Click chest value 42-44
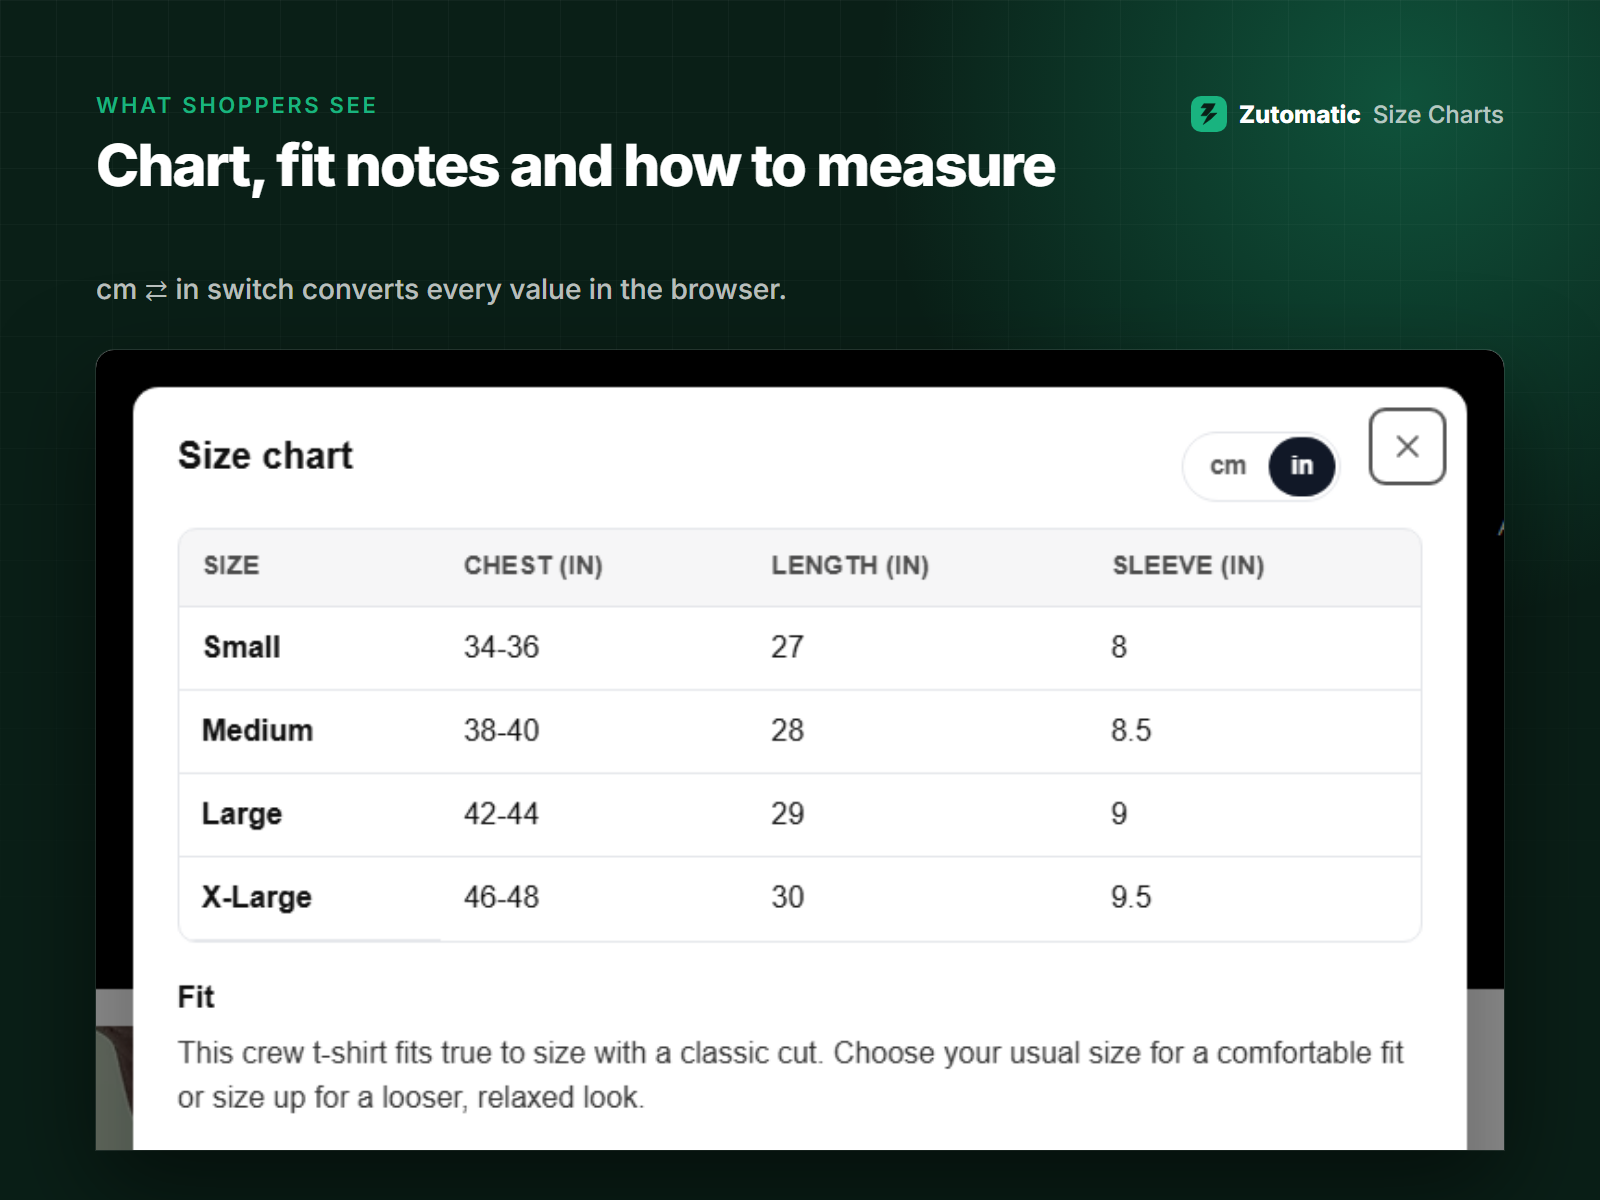 coord(501,814)
